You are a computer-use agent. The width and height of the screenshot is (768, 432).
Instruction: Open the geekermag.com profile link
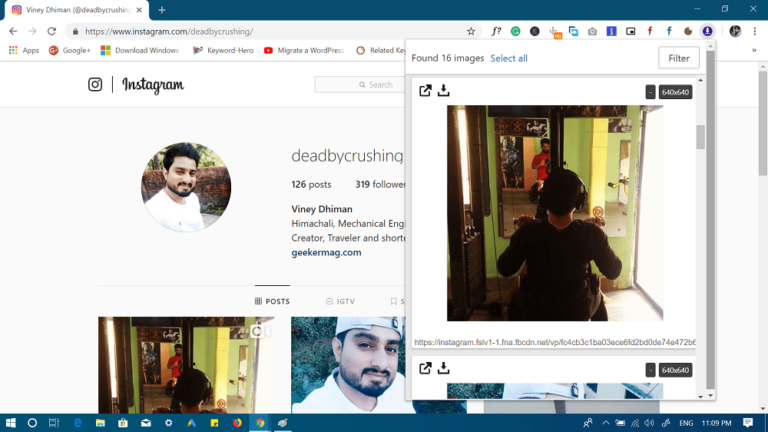click(x=325, y=252)
